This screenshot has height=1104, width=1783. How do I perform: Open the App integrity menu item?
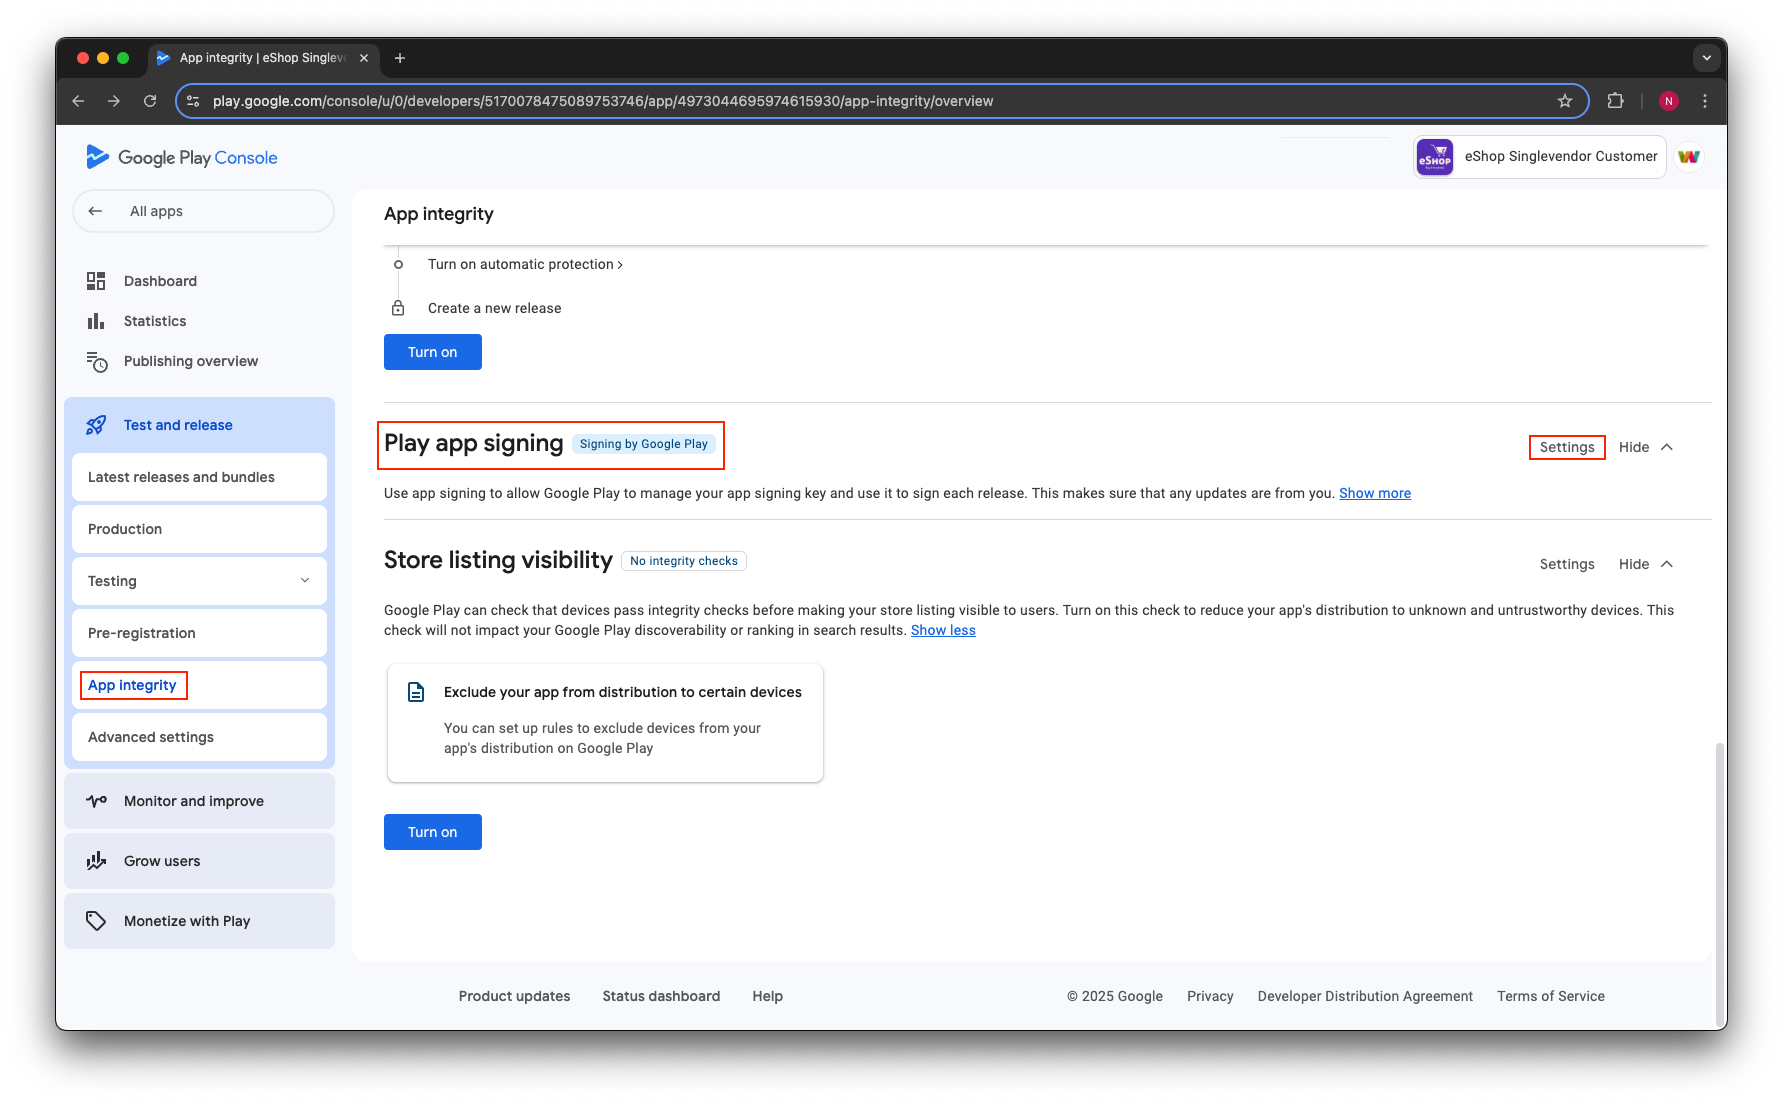[x=132, y=685]
